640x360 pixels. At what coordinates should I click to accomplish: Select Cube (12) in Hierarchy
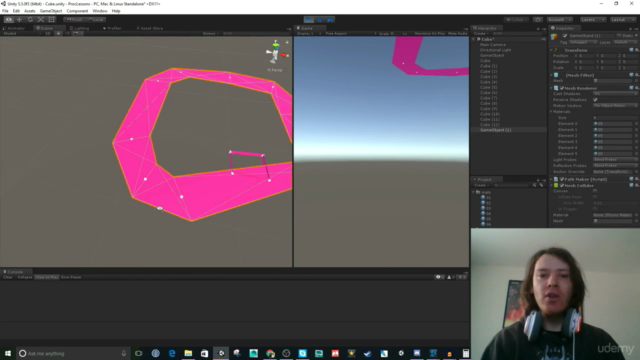pos(489,124)
